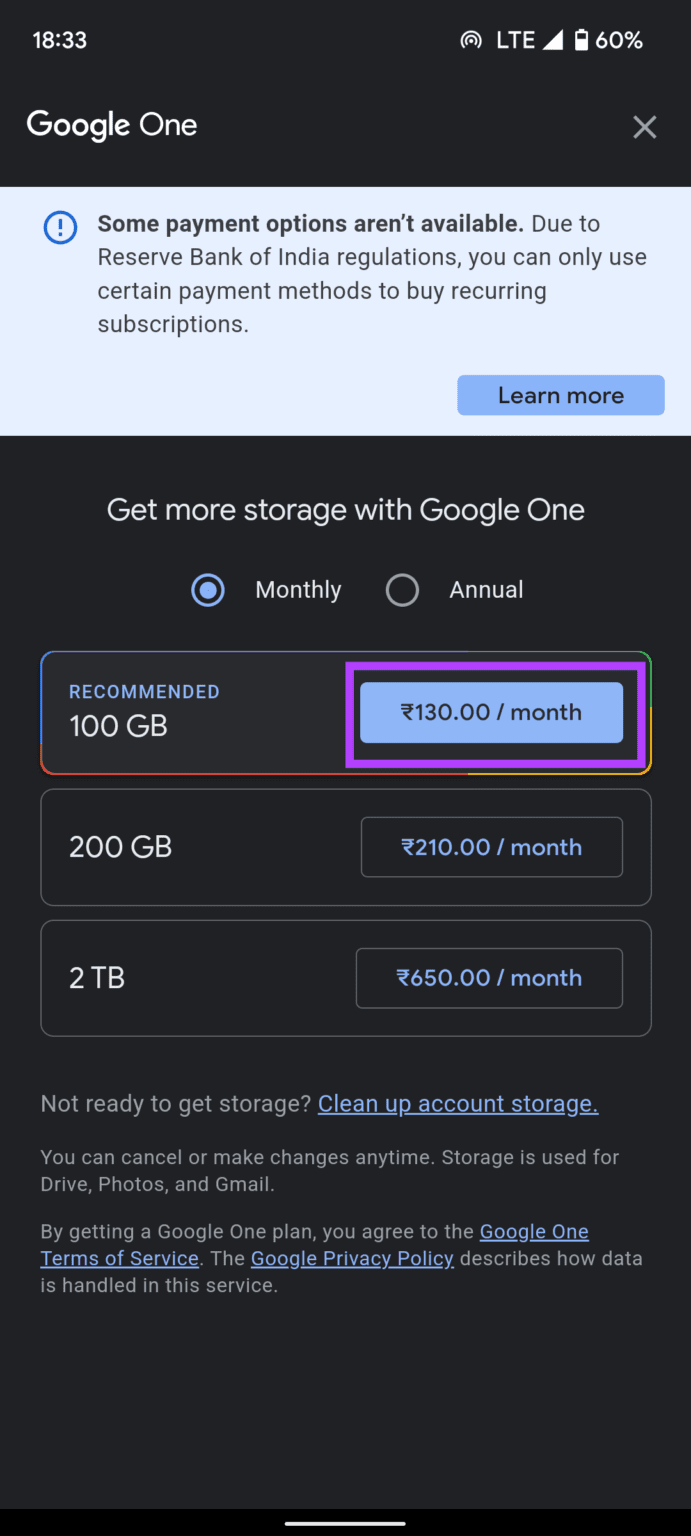Tap the X to dismiss Google One screen
The height and width of the screenshot is (1536, 691).
pyautogui.click(x=644, y=127)
